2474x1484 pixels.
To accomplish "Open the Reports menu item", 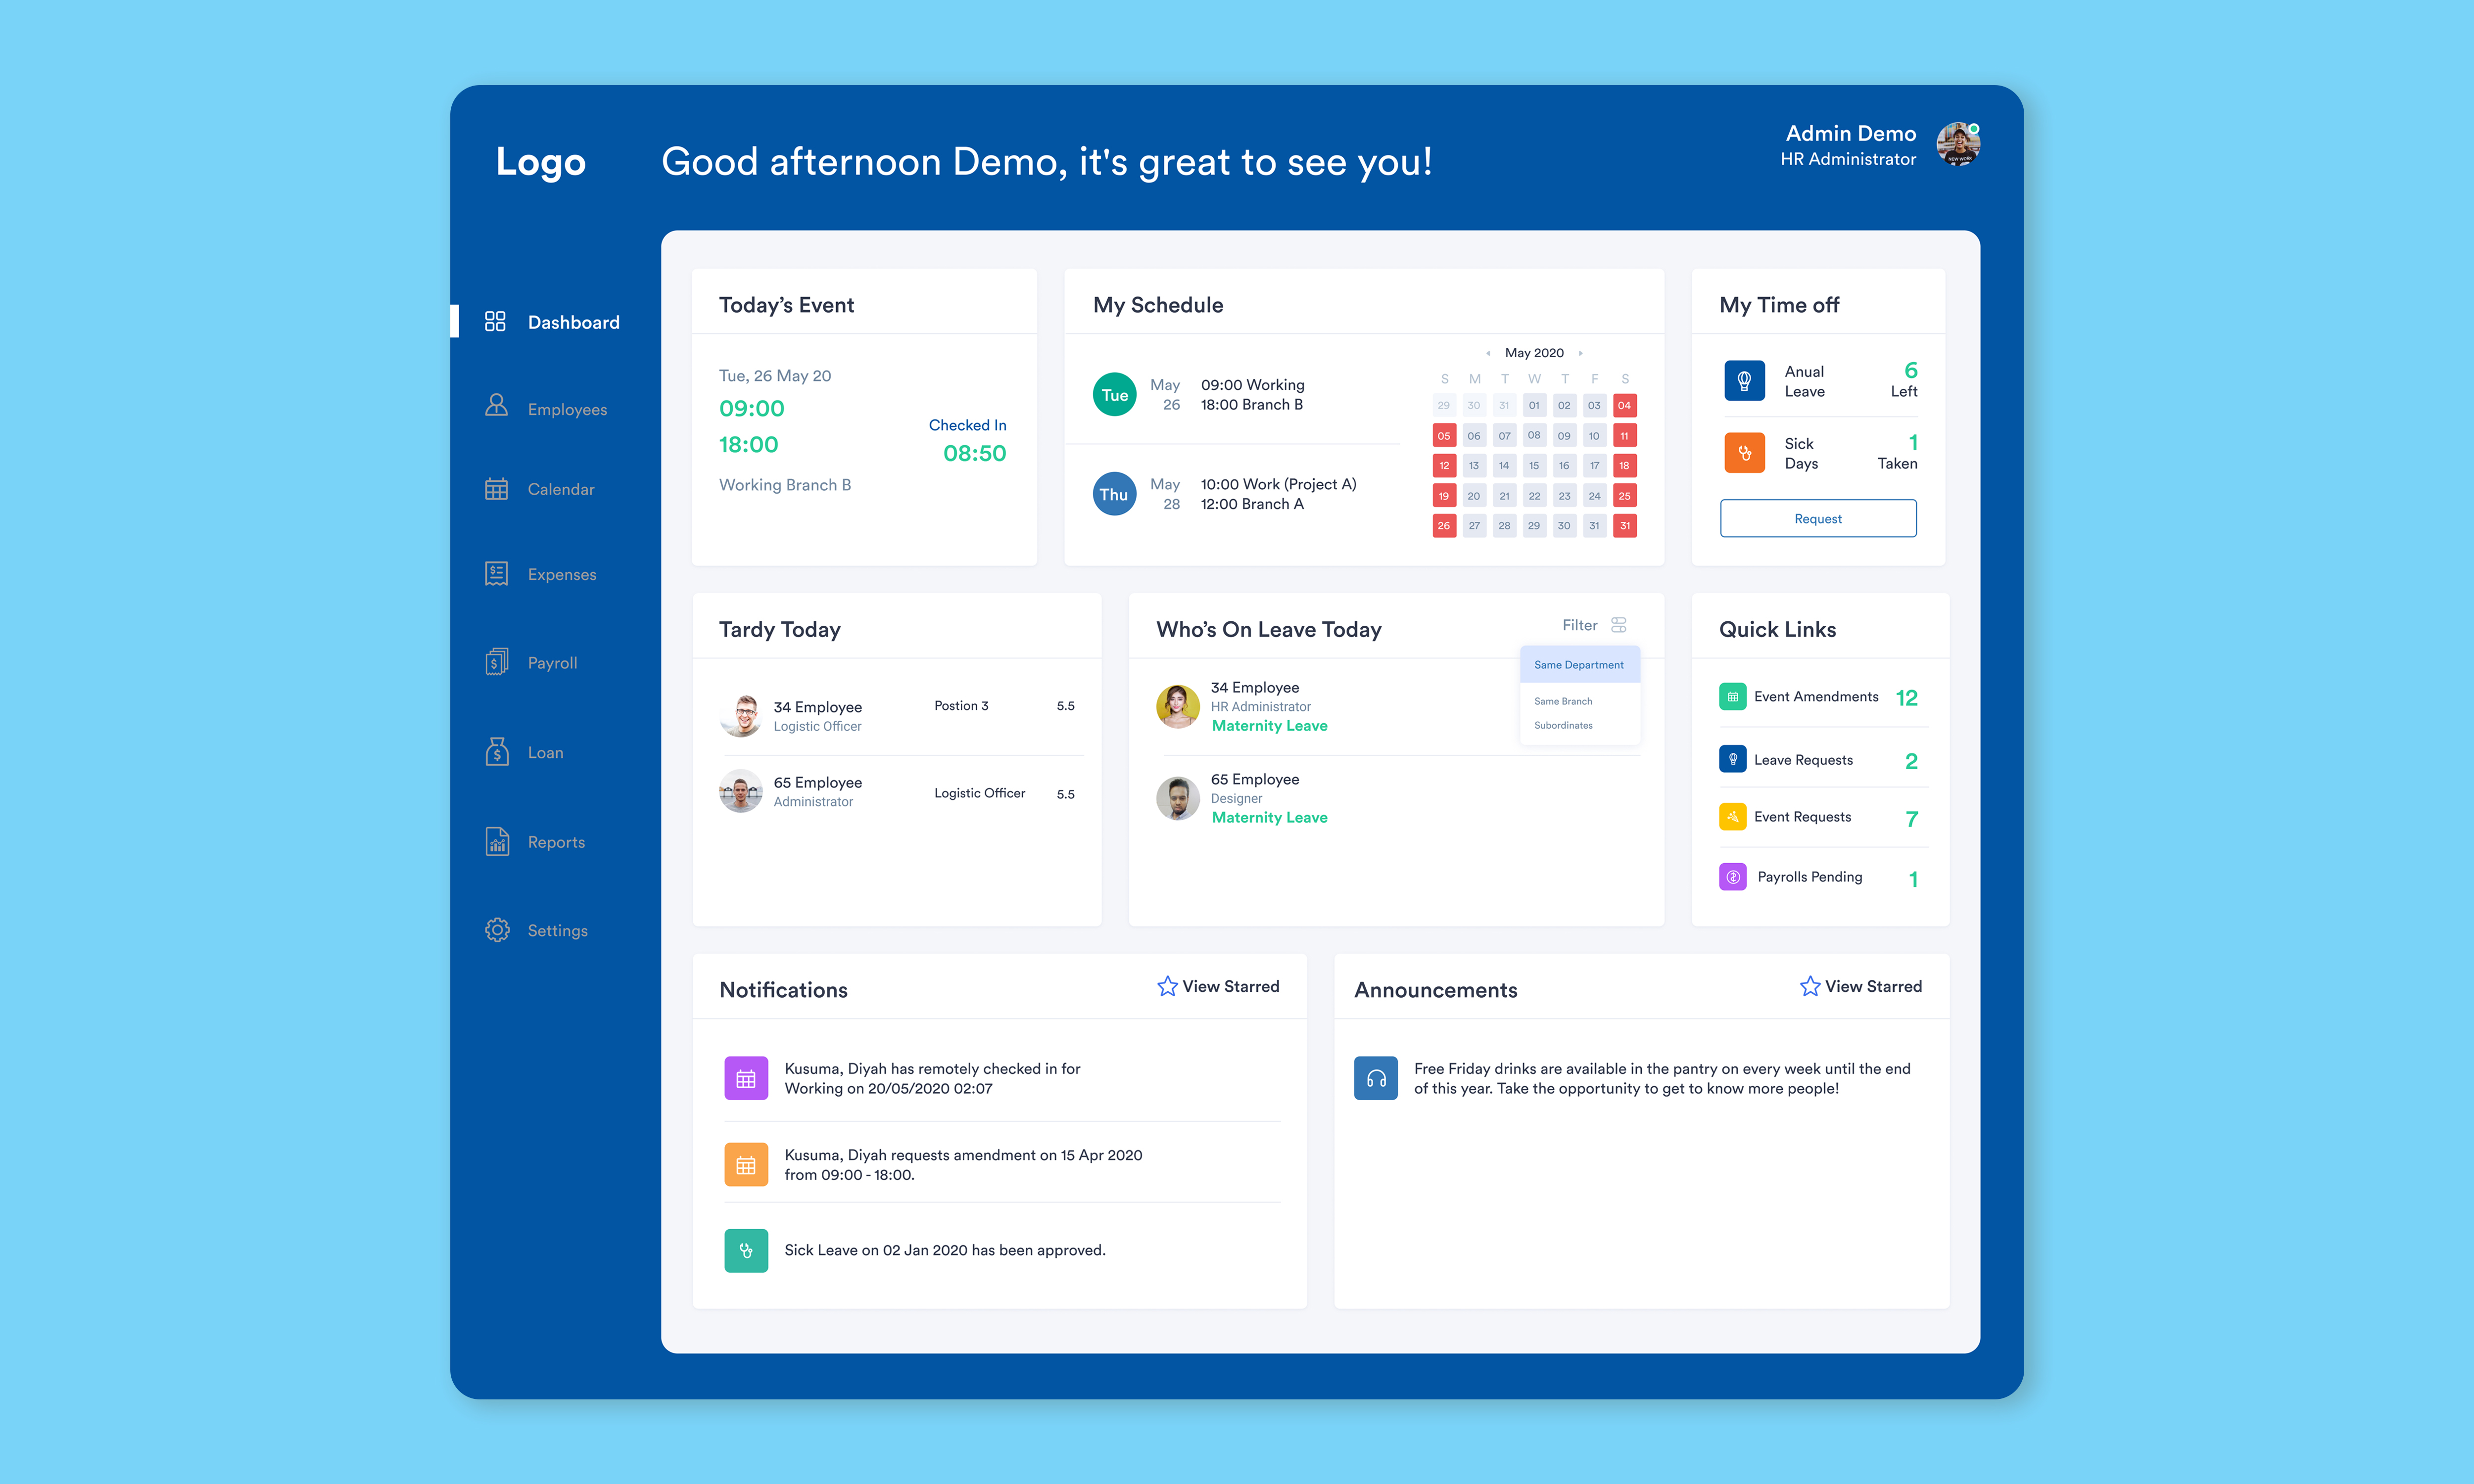I will [x=556, y=842].
